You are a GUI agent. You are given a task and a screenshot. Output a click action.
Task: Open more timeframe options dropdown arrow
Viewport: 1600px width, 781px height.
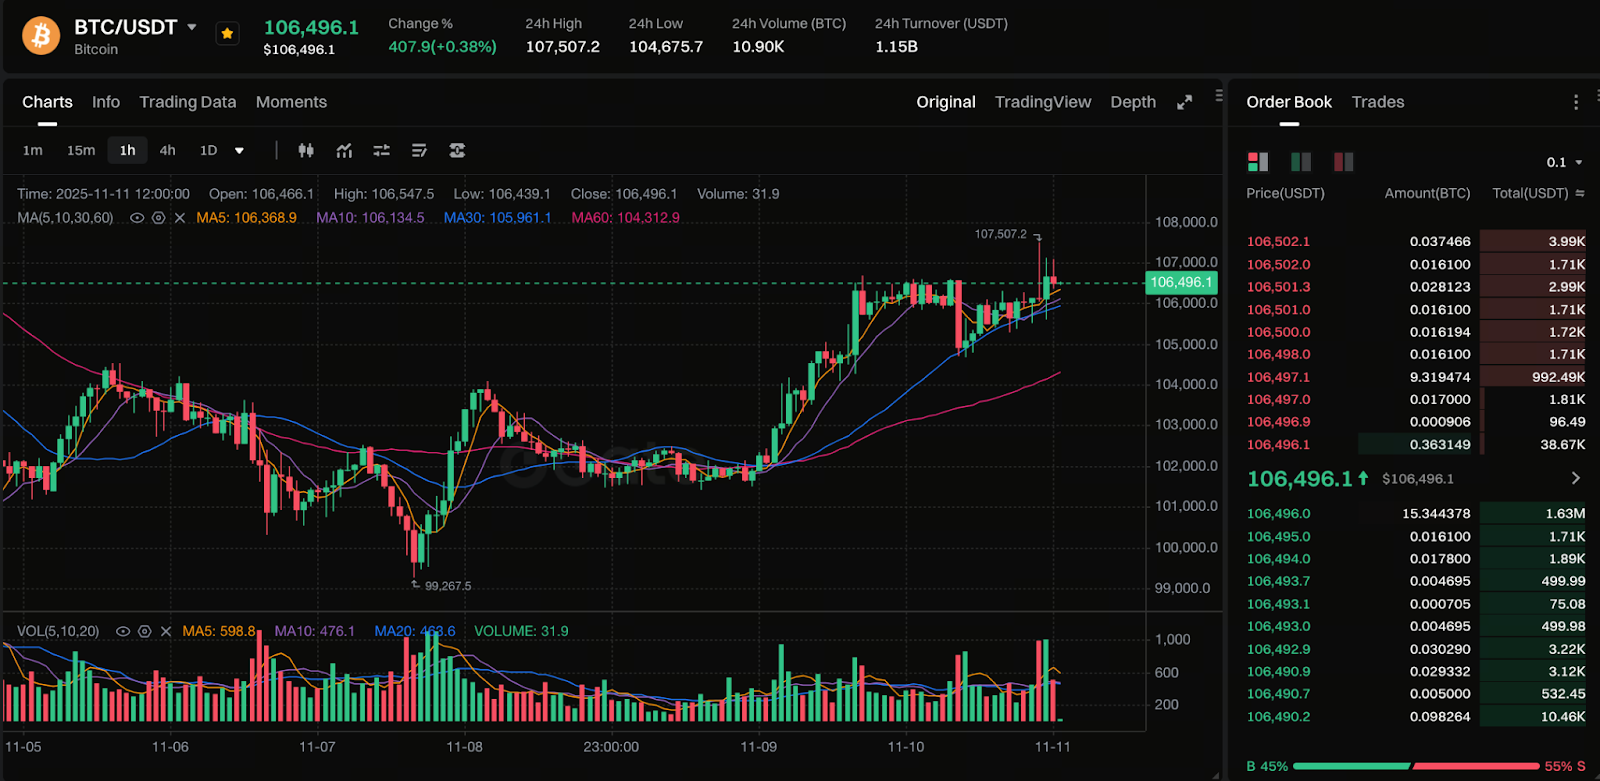239,151
